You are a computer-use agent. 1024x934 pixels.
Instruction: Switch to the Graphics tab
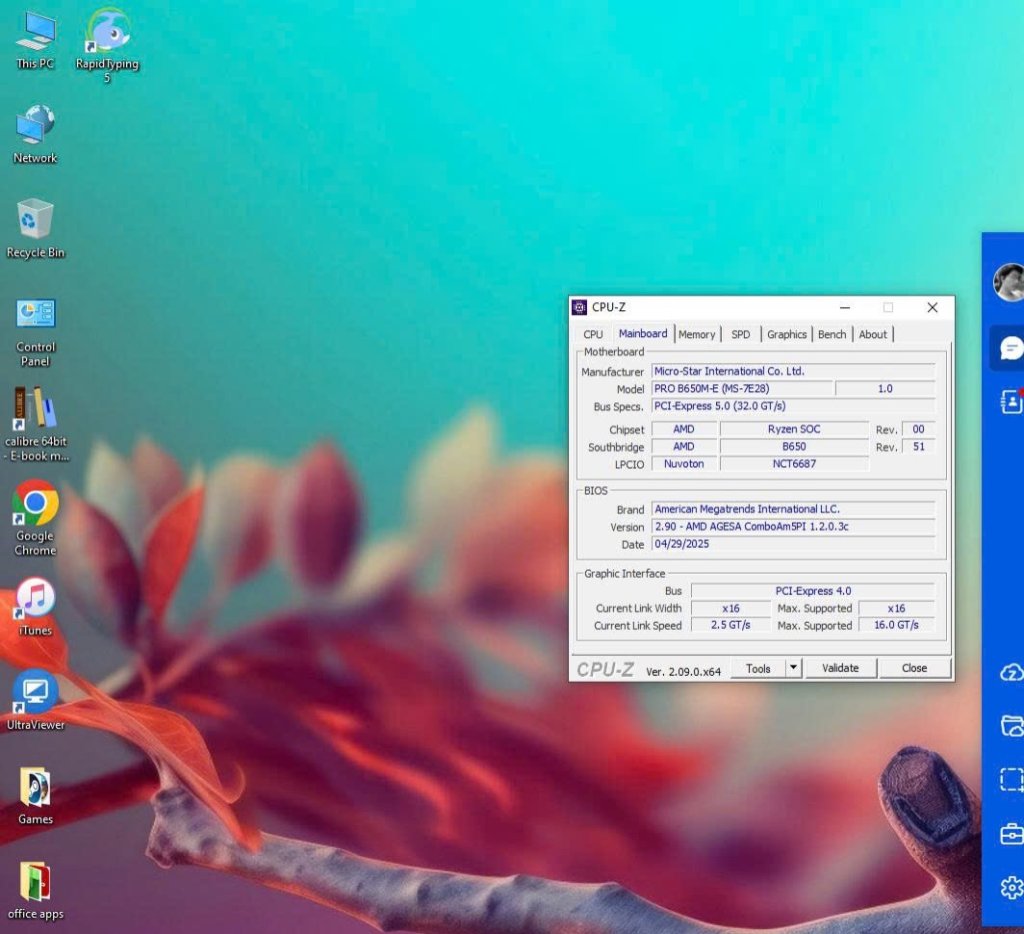coord(786,334)
